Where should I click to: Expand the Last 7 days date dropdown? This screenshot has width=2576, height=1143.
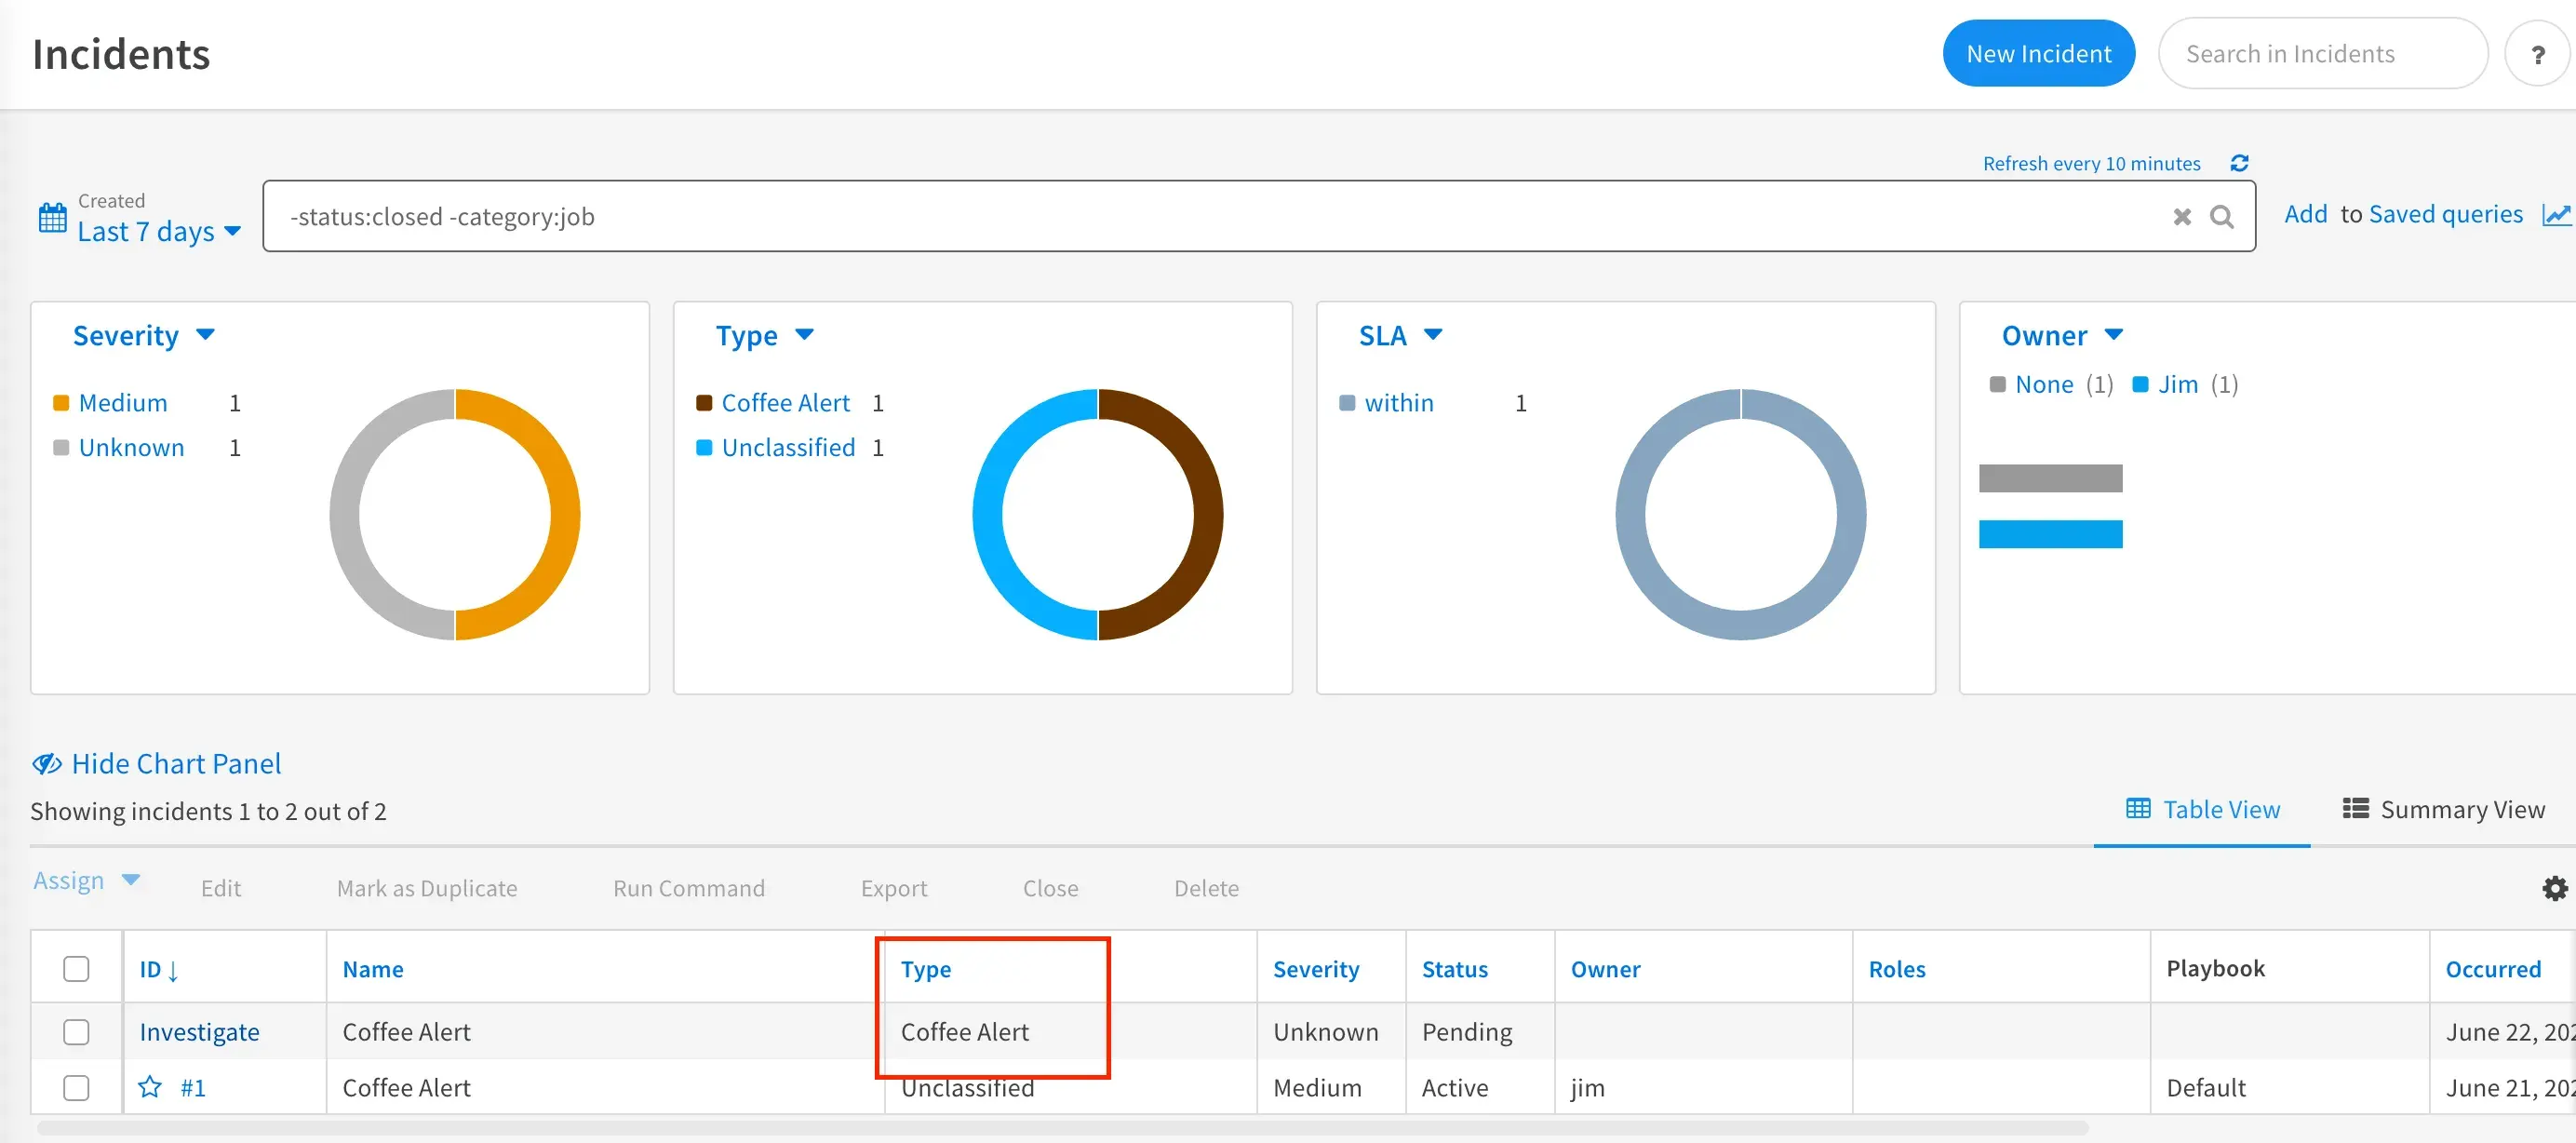tap(159, 231)
